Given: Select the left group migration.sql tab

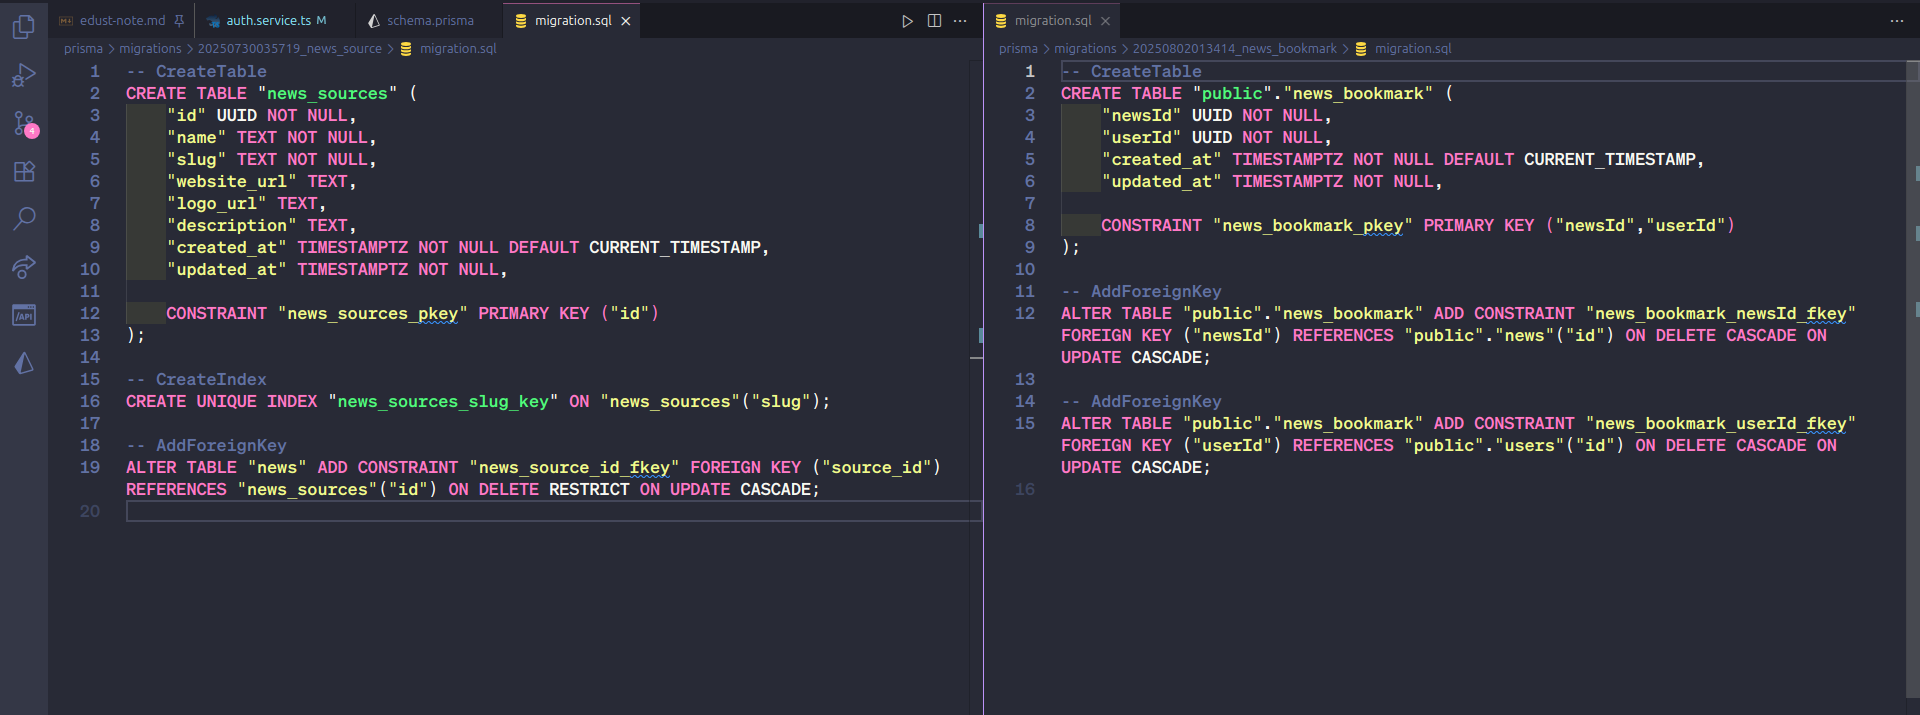Looking at the screenshot, I should point(572,21).
